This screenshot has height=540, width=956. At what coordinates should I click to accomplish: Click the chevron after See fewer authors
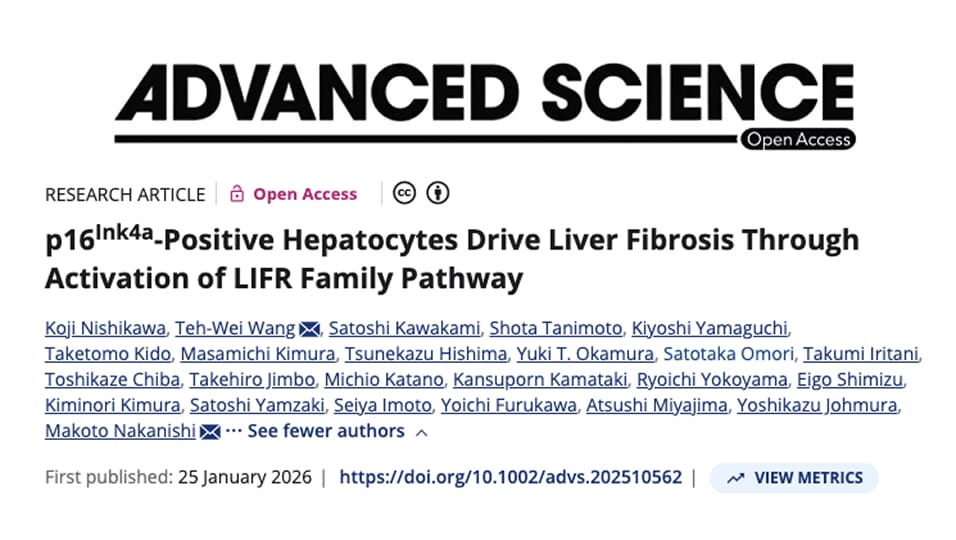coord(421,432)
